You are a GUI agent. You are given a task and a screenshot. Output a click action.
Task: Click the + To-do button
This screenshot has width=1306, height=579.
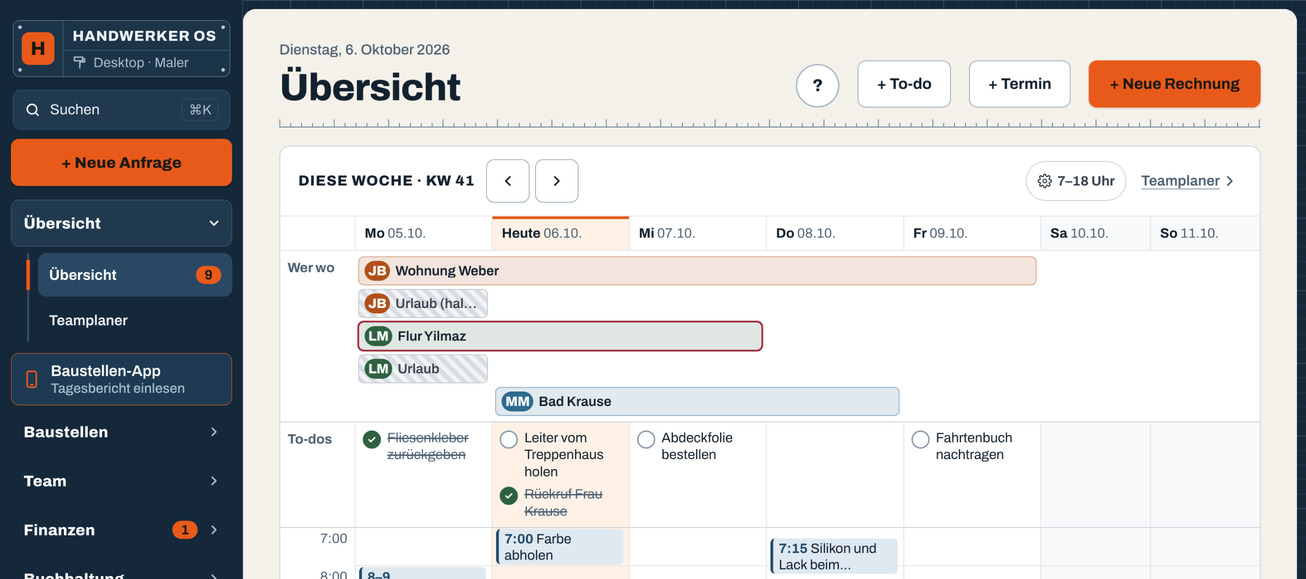pos(904,84)
